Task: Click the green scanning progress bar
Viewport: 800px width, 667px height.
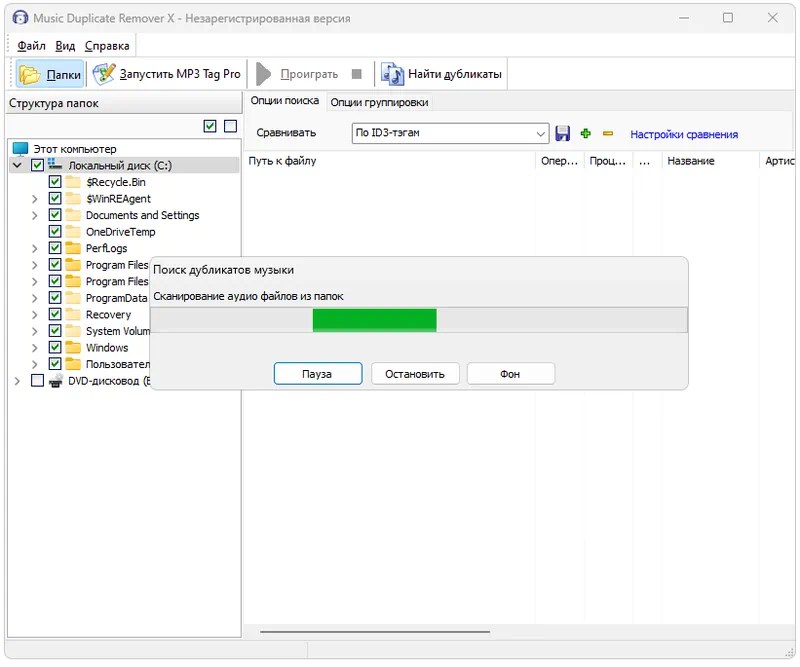Action: [374, 320]
